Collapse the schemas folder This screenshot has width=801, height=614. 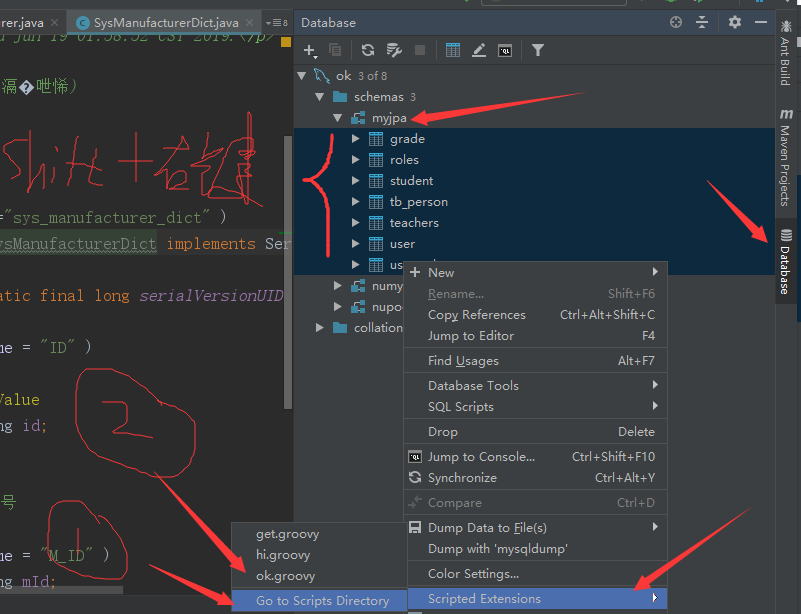[320, 97]
